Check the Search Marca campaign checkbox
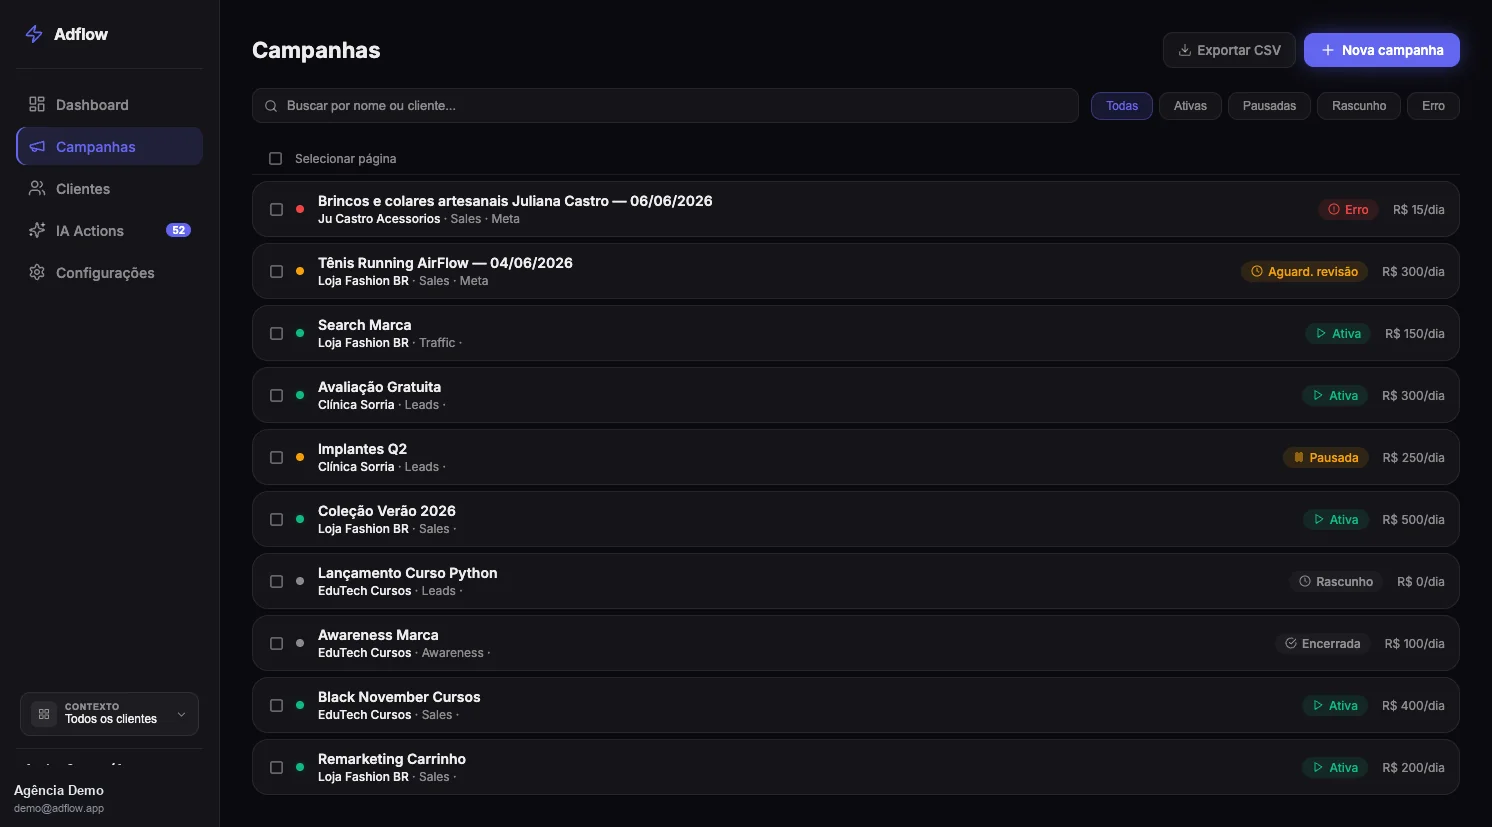 (x=277, y=333)
